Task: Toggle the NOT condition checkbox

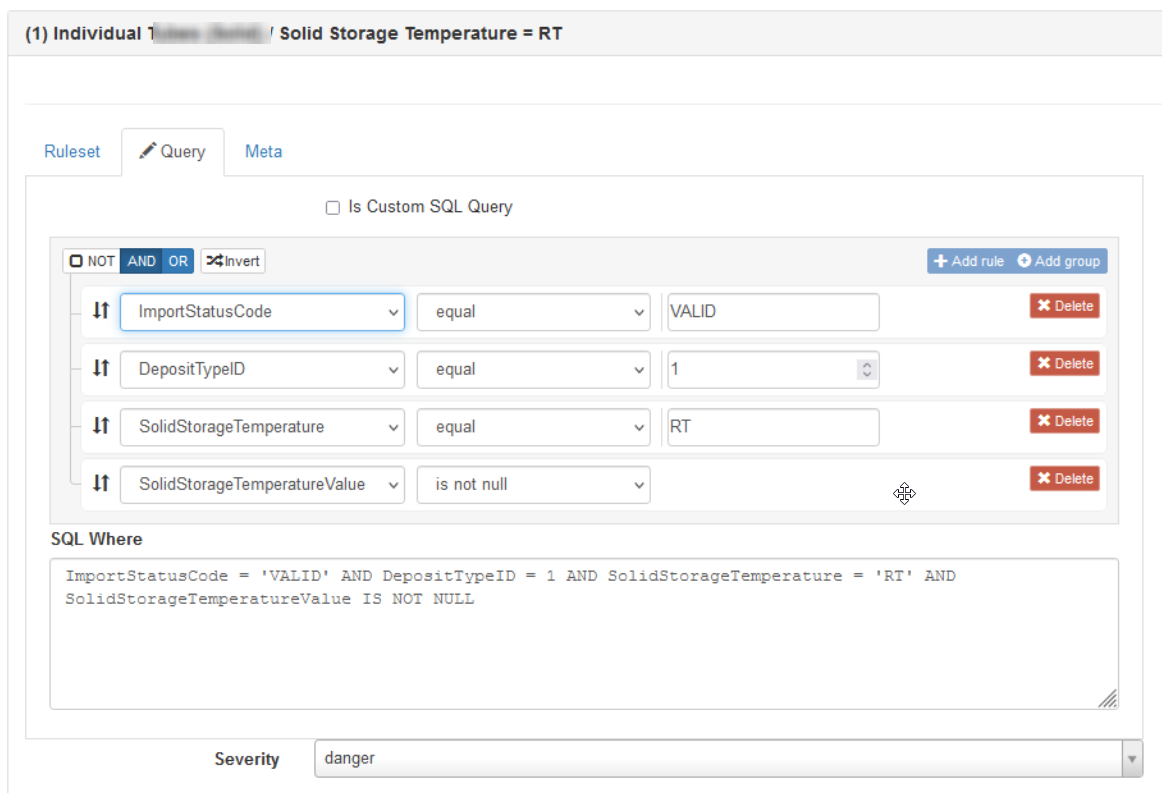Action: pyautogui.click(x=92, y=261)
